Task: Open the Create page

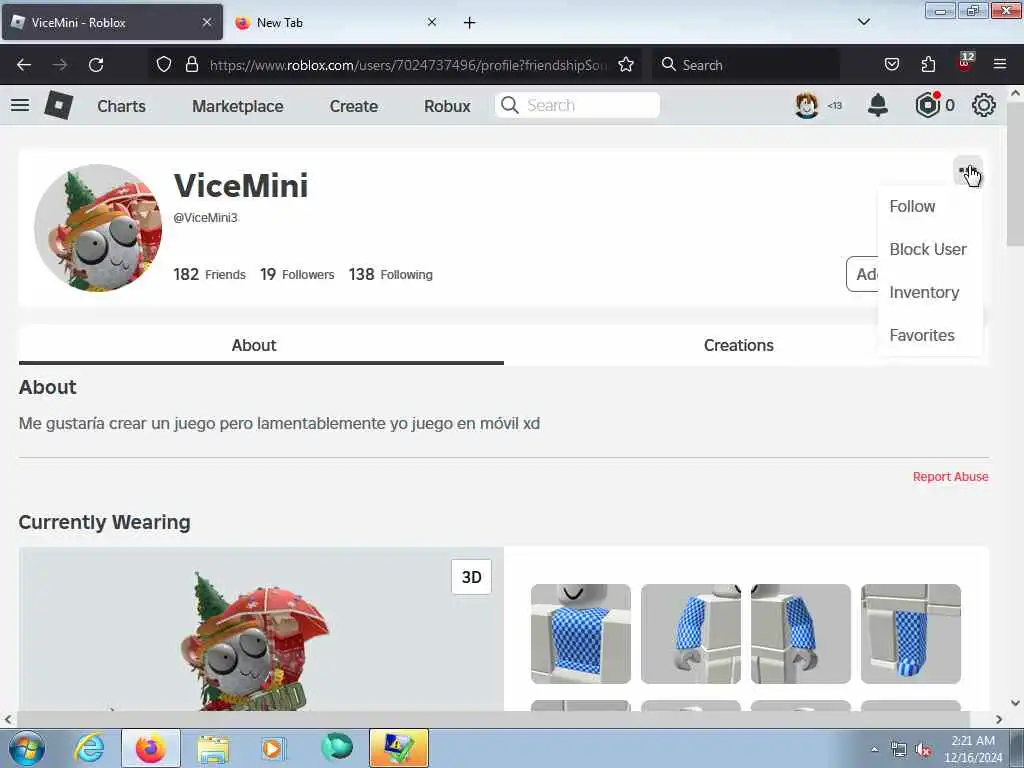Action: point(354,106)
